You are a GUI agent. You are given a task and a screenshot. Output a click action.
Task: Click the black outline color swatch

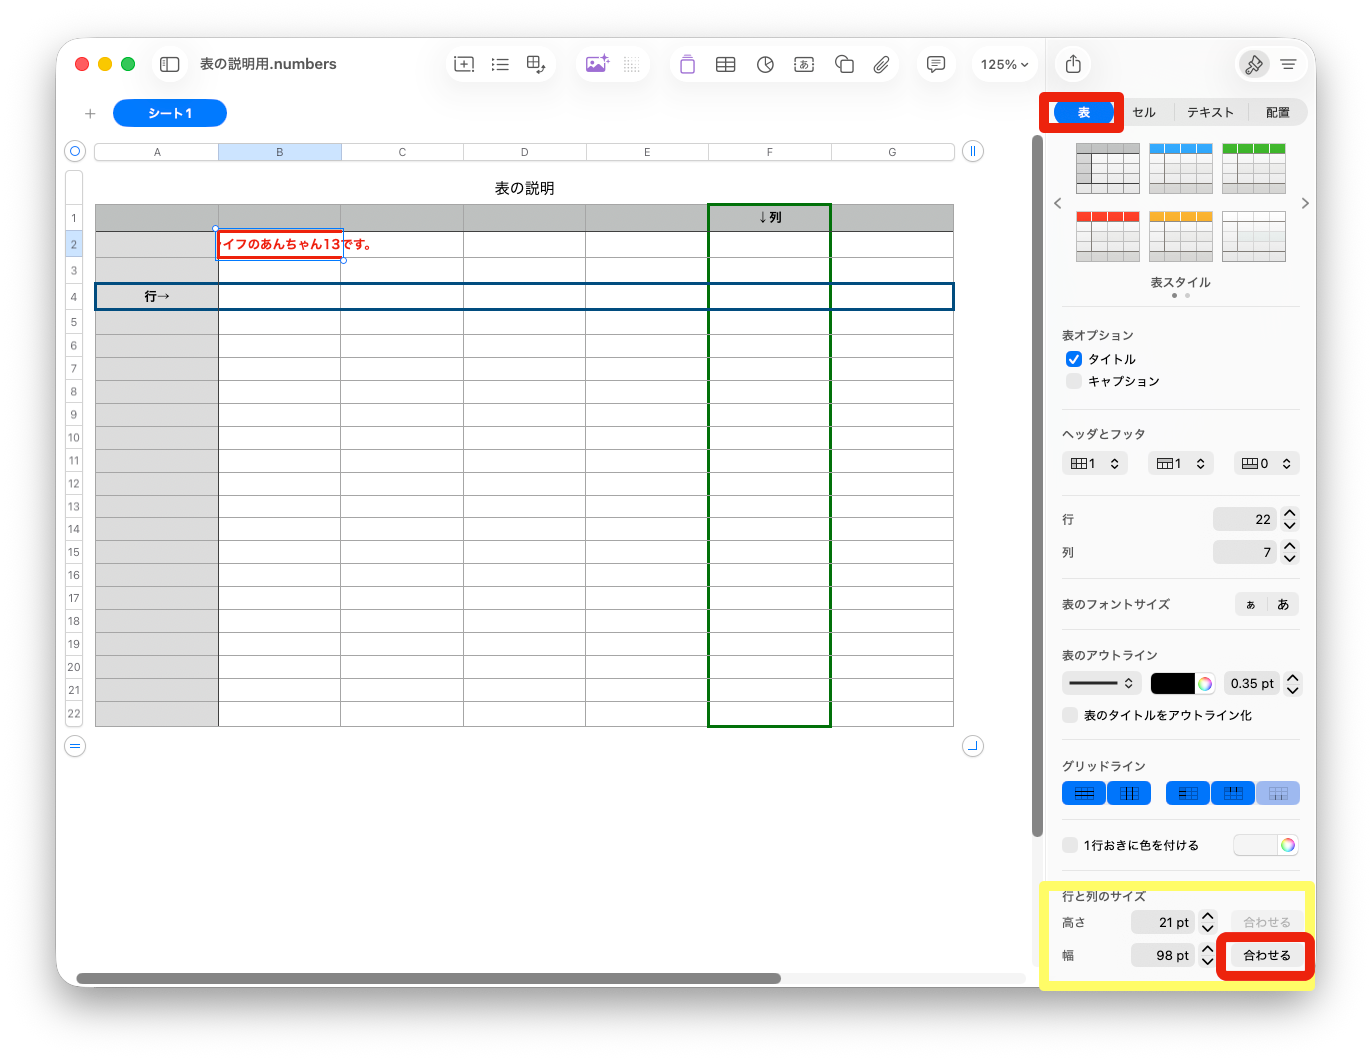tap(1173, 684)
